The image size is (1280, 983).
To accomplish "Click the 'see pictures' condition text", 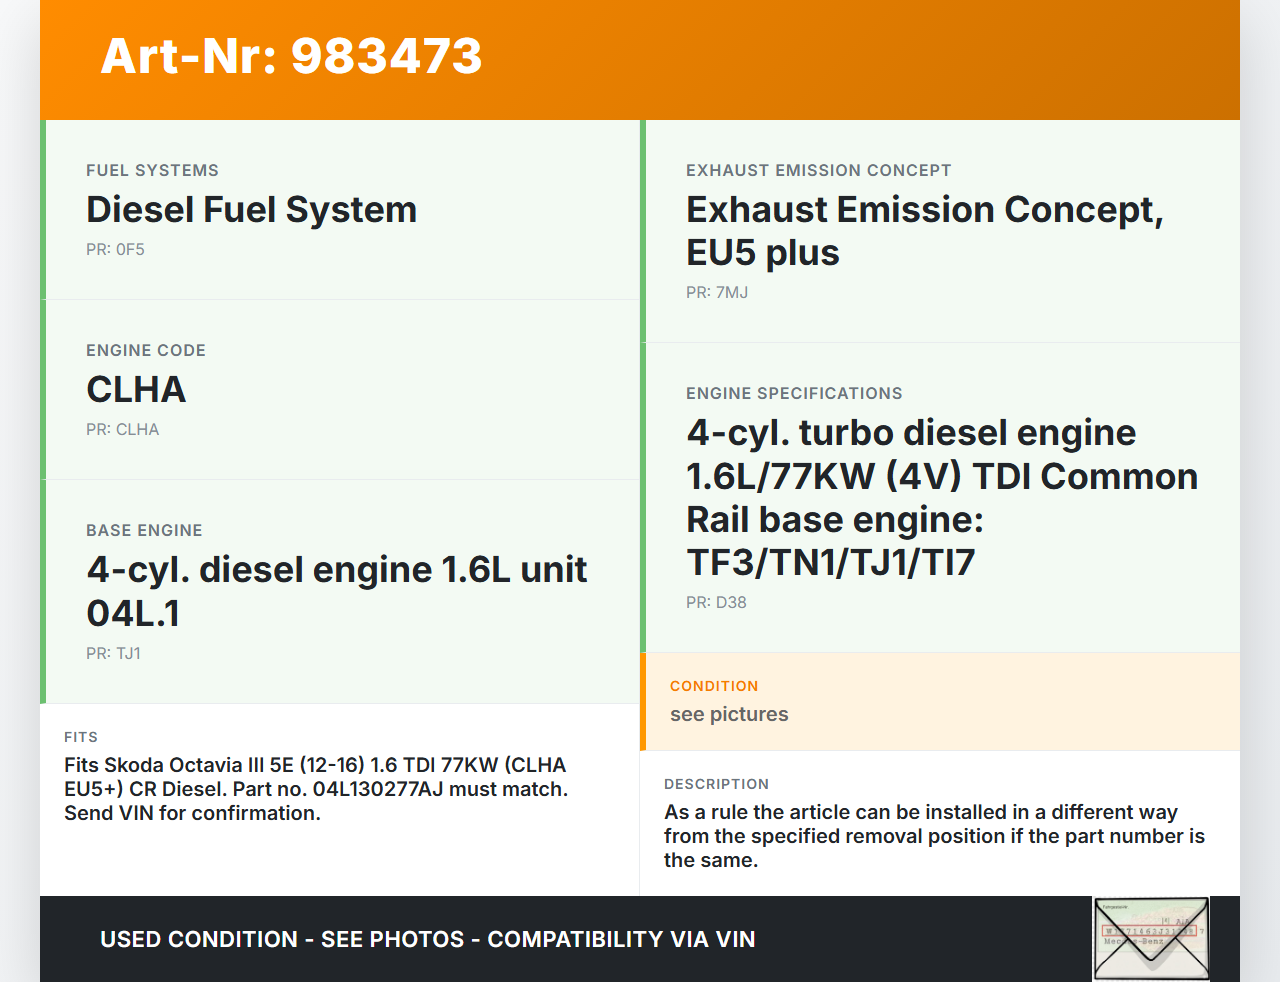I will coord(729,715).
